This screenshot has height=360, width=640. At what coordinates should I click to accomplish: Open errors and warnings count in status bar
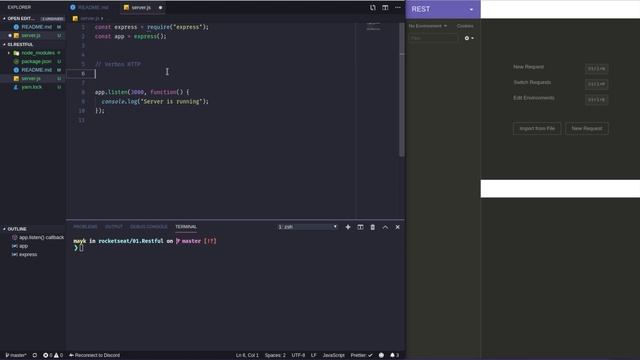(x=53, y=355)
